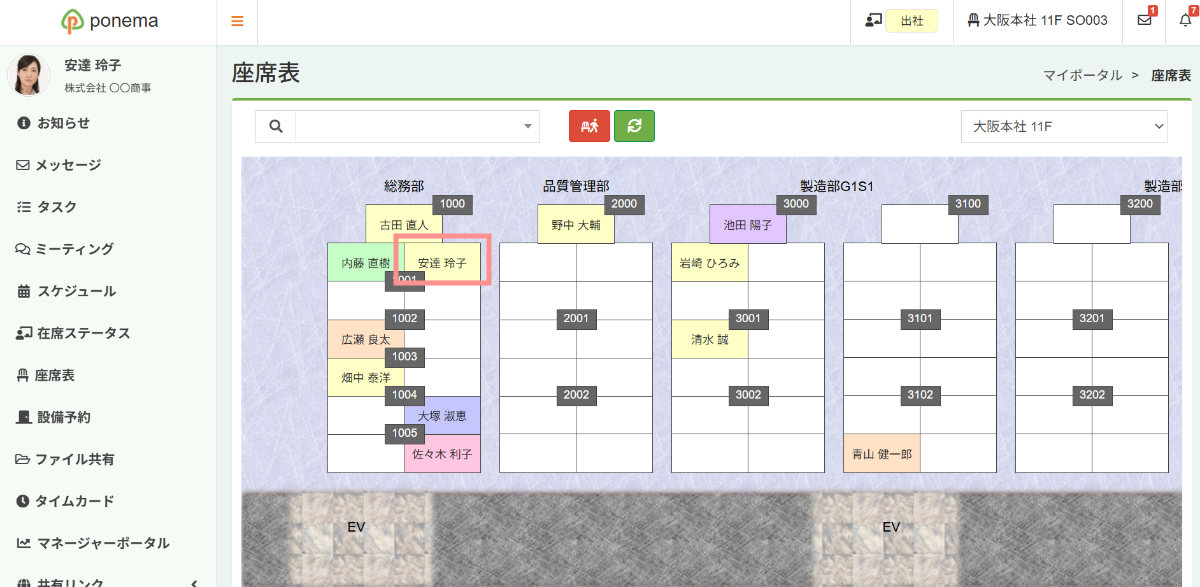Click seat label 3000

(796, 204)
